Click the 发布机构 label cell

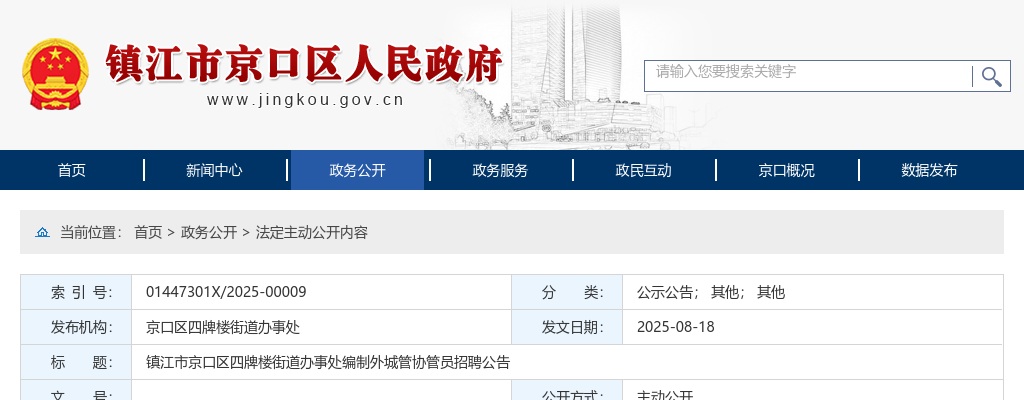76,327
